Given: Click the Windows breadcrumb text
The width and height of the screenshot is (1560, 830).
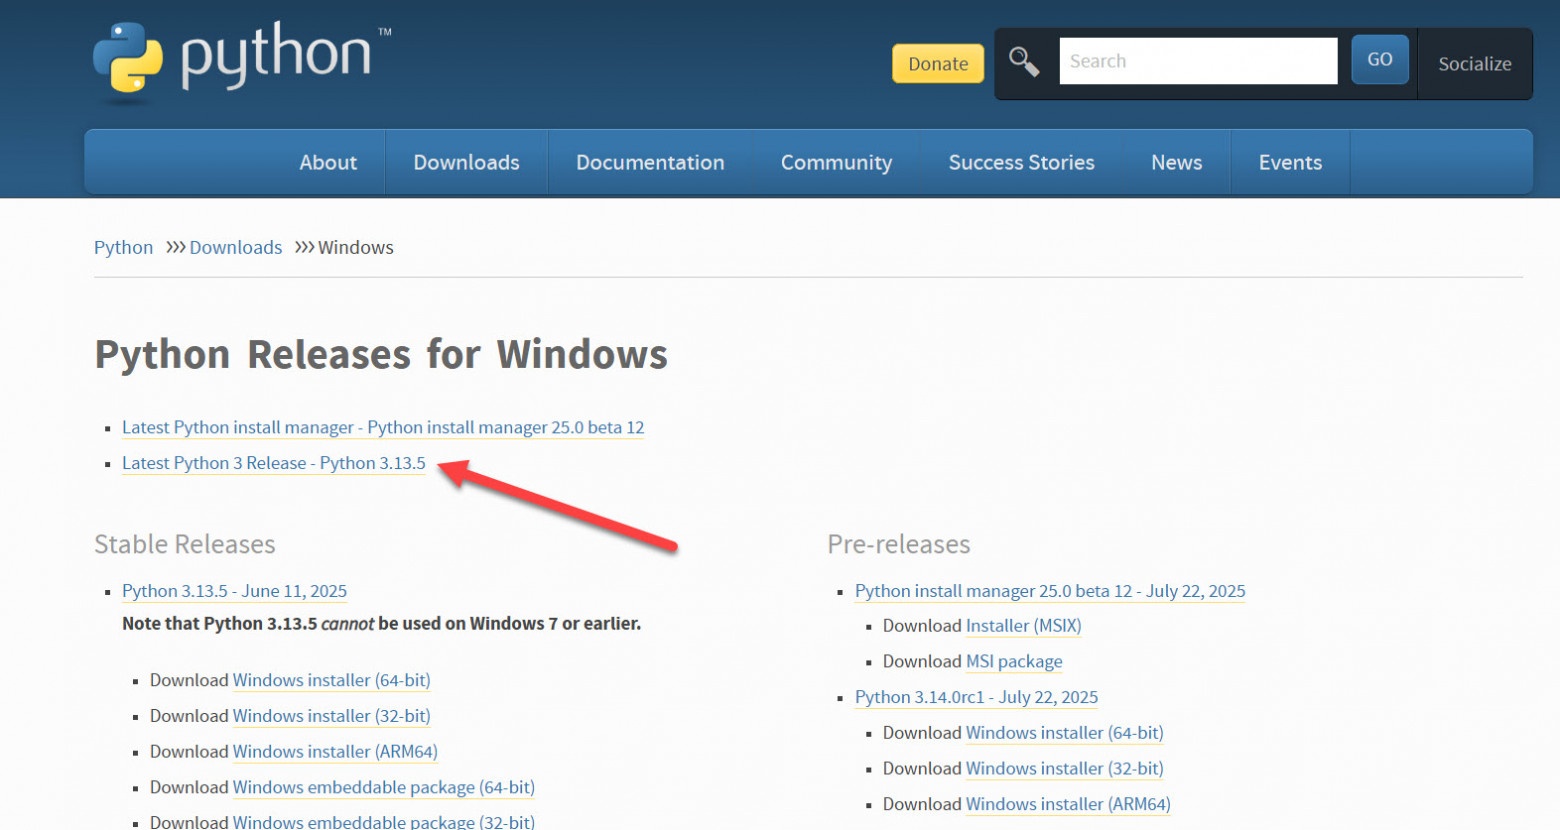Looking at the screenshot, I should (x=356, y=247).
